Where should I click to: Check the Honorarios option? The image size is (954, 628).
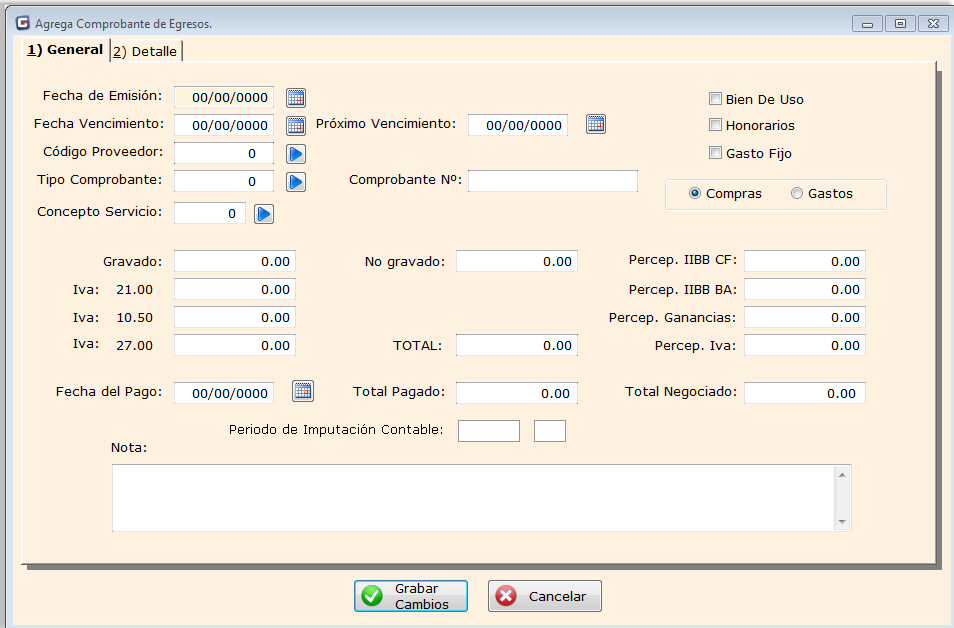715,125
